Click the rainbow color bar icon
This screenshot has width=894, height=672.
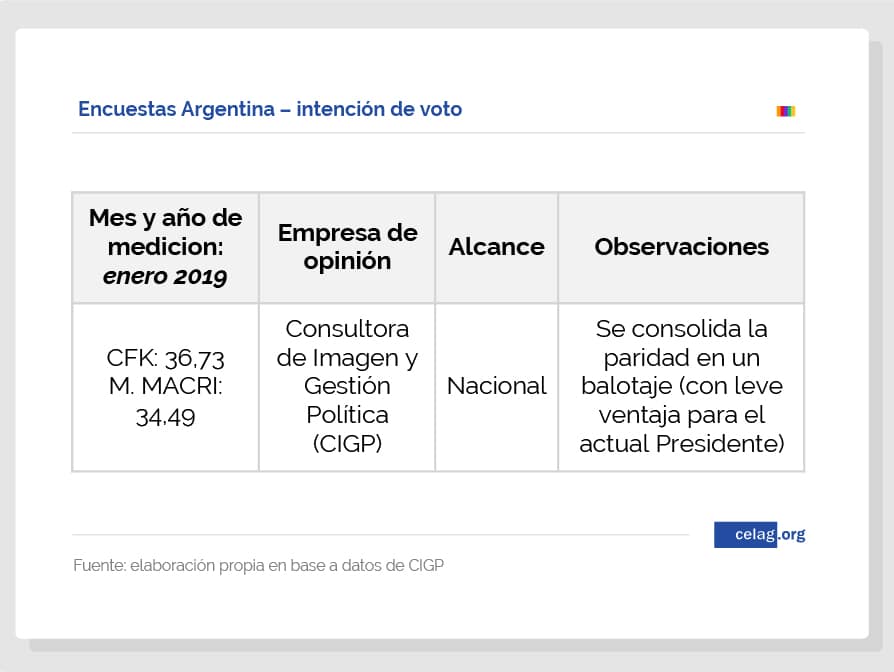786,111
